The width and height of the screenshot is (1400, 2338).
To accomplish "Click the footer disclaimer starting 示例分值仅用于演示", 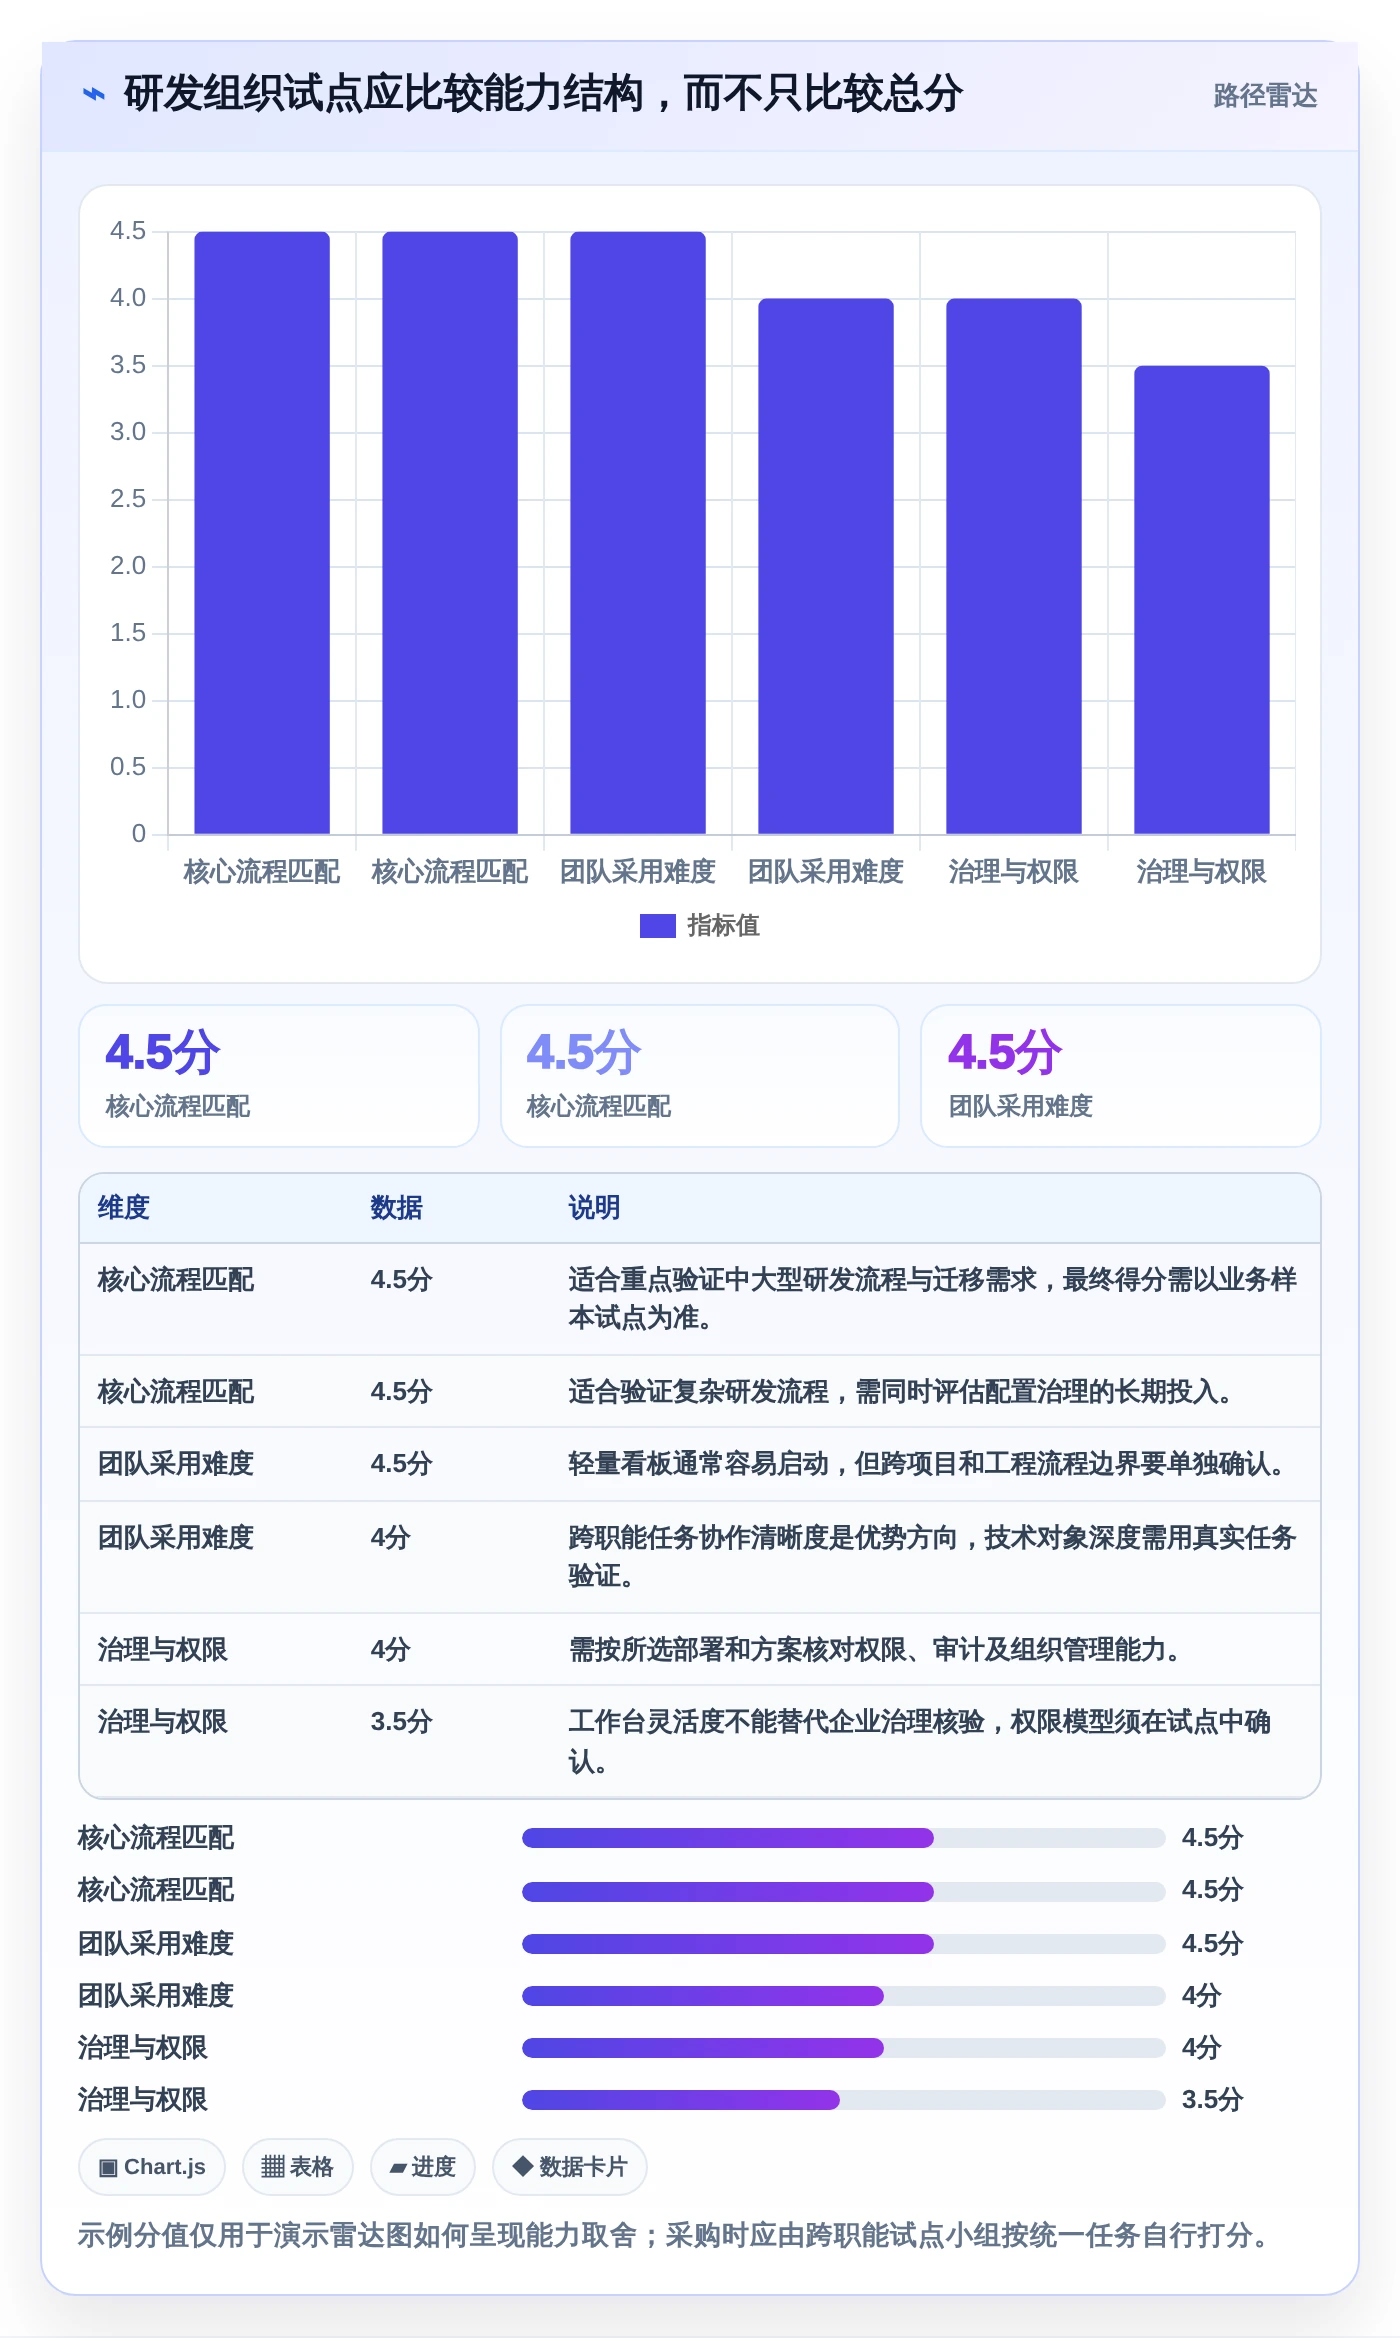I will tap(676, 2236).
